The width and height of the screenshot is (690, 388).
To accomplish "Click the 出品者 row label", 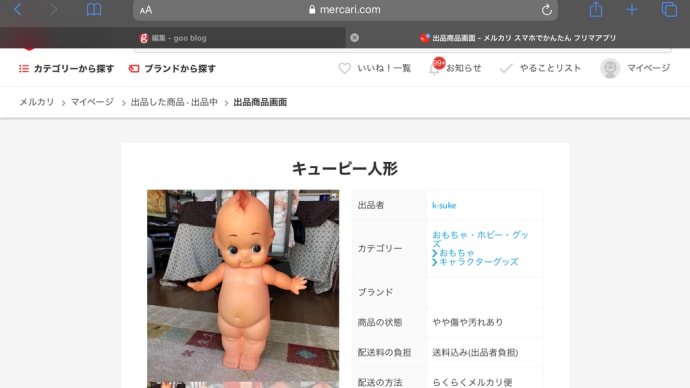I will [x=371, y=205].
